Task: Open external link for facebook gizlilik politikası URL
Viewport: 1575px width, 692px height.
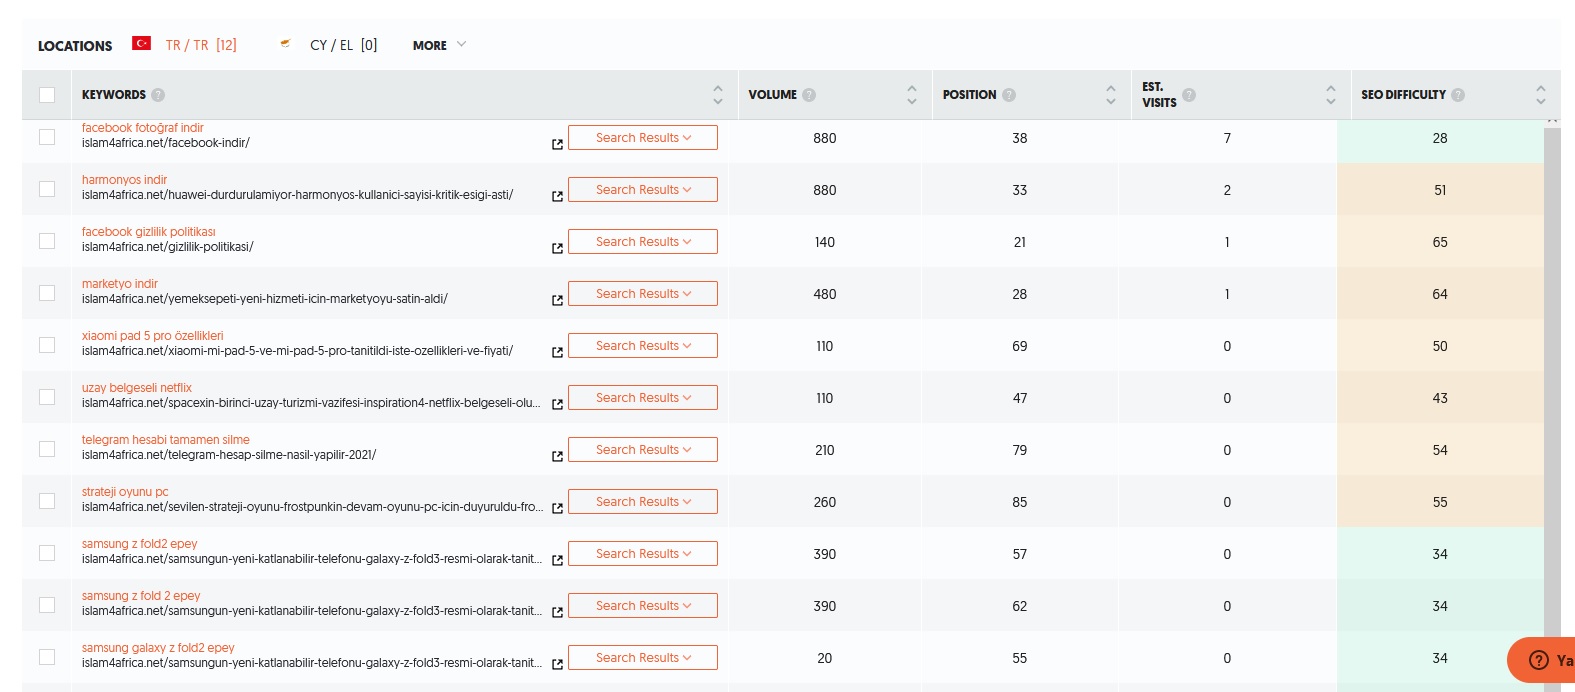Action: [557, 248]
